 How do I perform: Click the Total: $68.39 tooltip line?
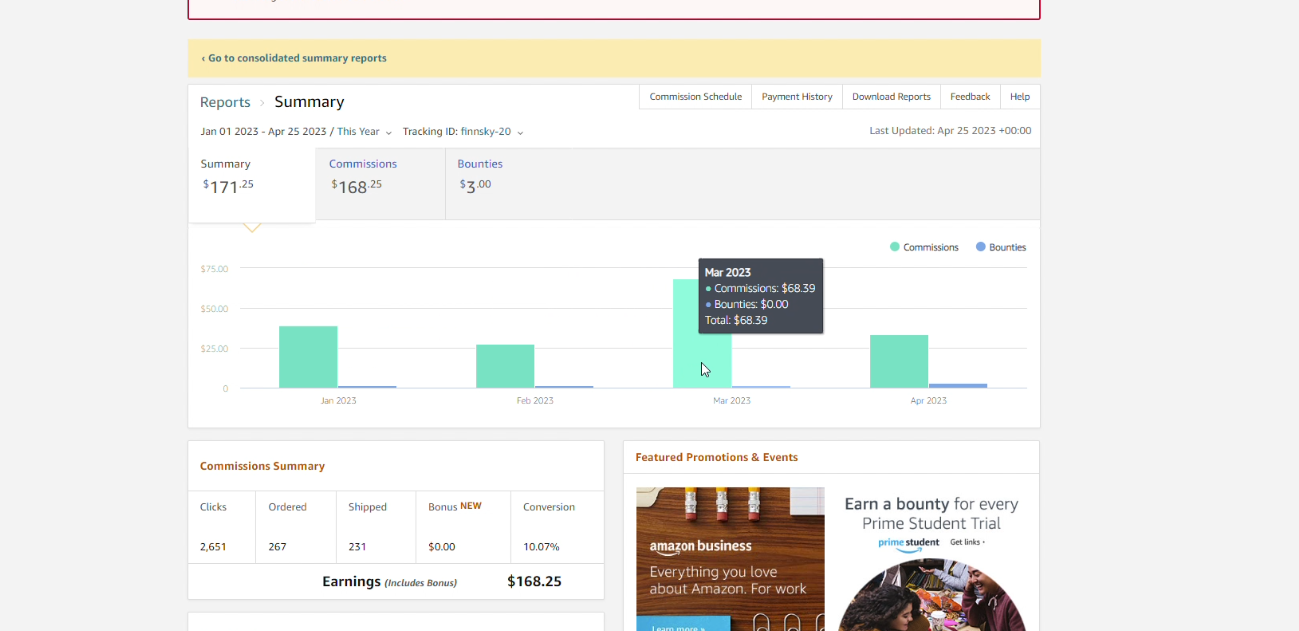(x=736, y=321)
